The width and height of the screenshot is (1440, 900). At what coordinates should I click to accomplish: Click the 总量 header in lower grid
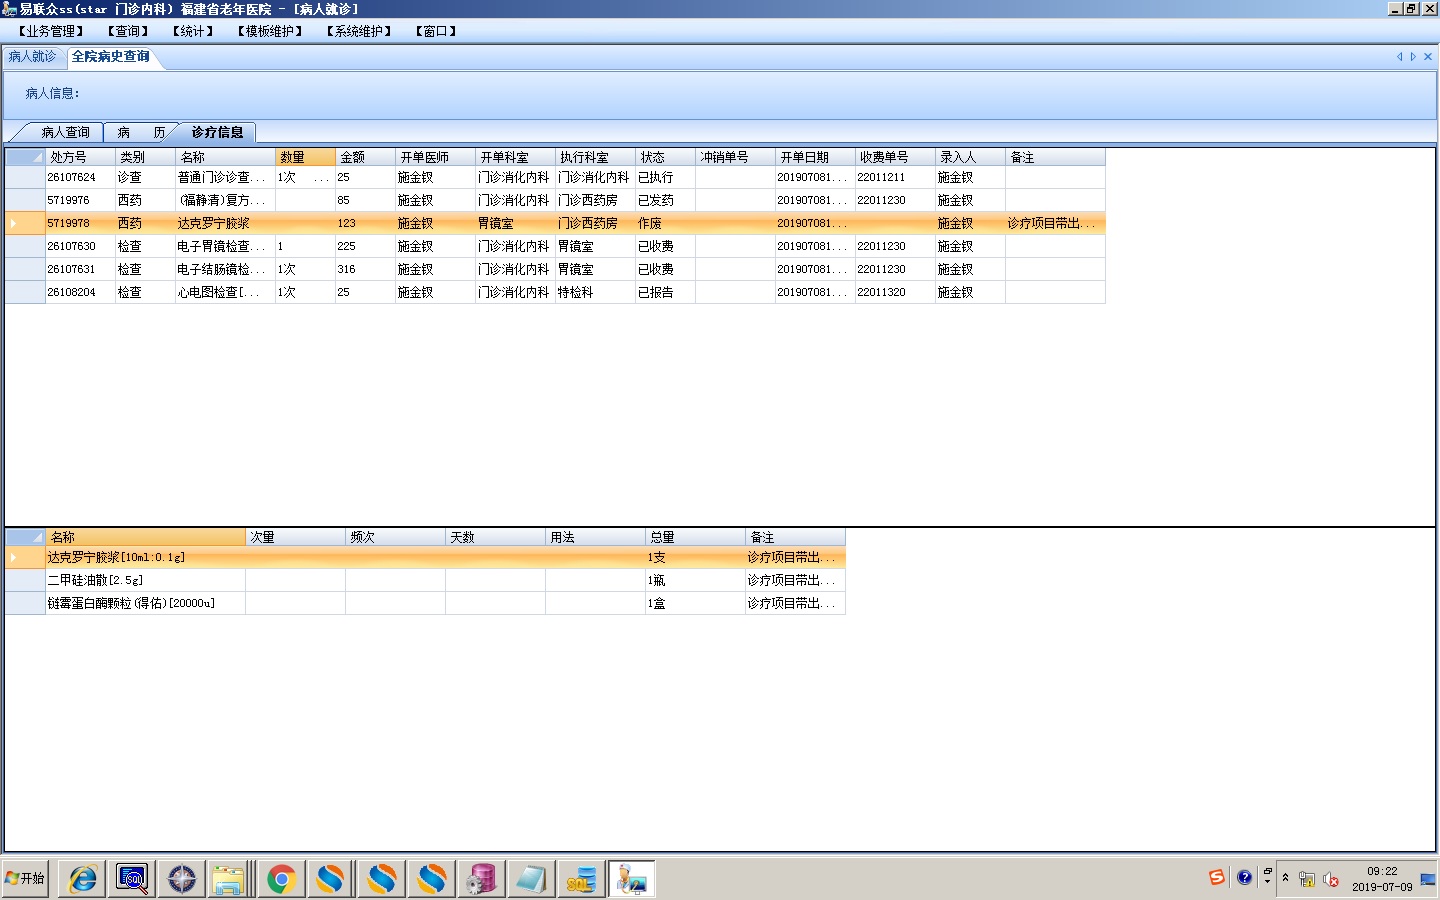click(x=695, y=537)
